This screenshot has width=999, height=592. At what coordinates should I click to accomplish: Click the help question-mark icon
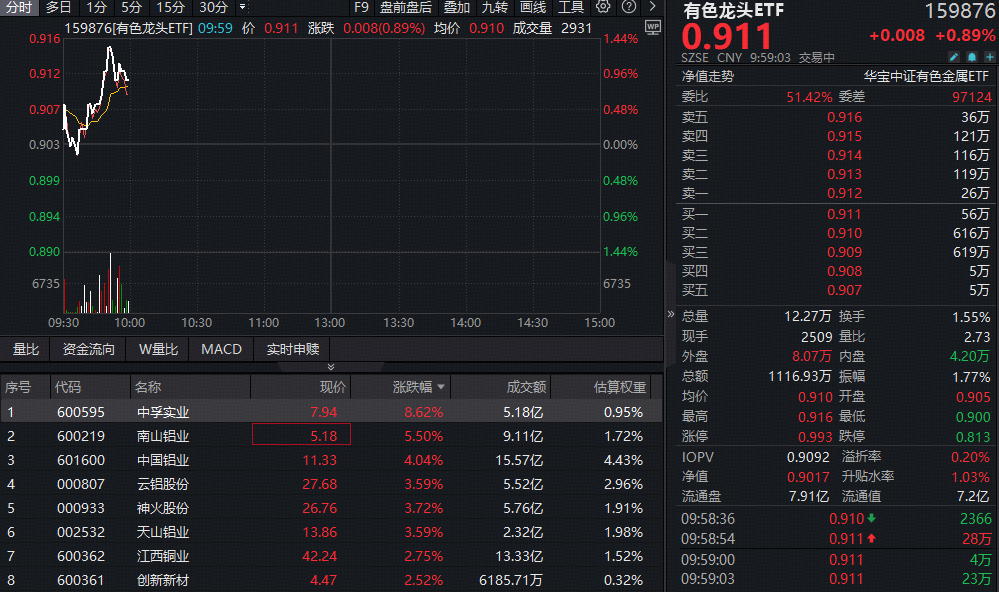click(x=628, y=8)
